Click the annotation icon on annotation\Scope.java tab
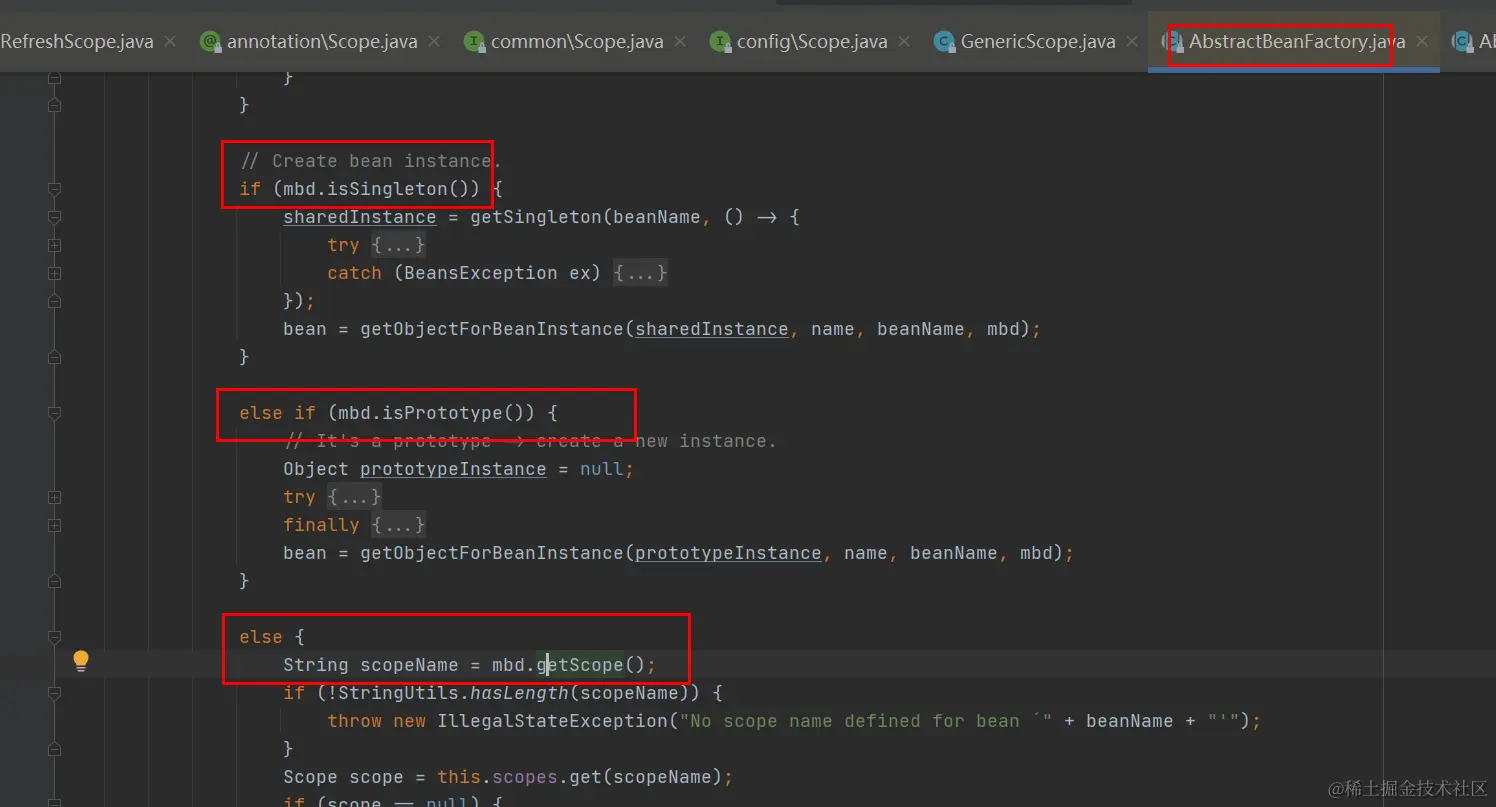The image size is (1496, 807). tap(210, 42)
